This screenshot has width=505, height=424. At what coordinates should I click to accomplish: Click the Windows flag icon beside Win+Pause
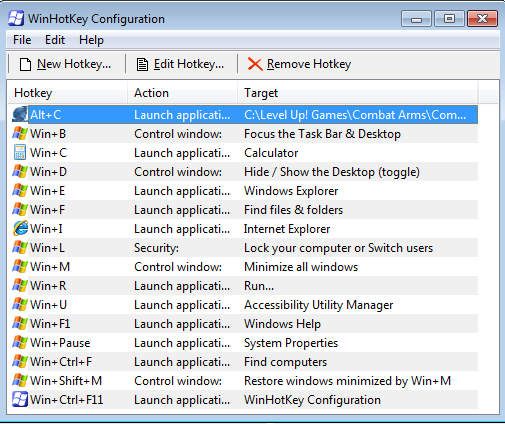pos(20,343)
